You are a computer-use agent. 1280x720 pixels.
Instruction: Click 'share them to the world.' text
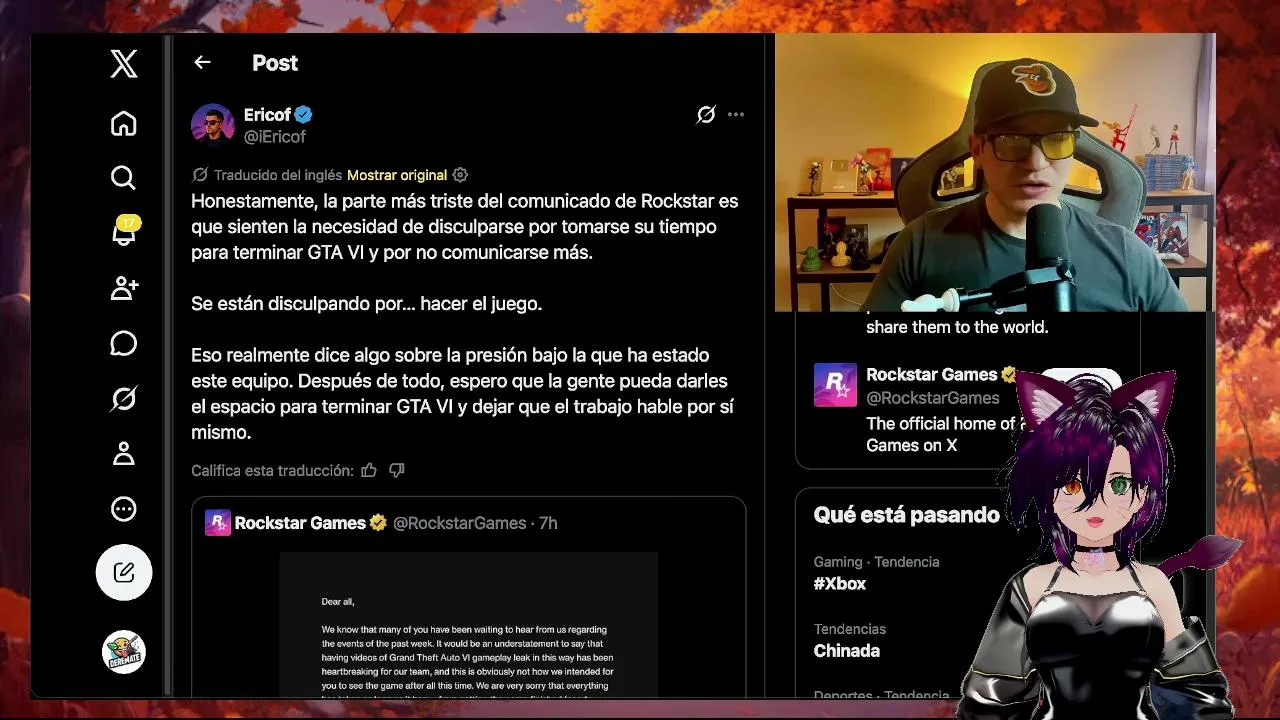coord(957,327)
